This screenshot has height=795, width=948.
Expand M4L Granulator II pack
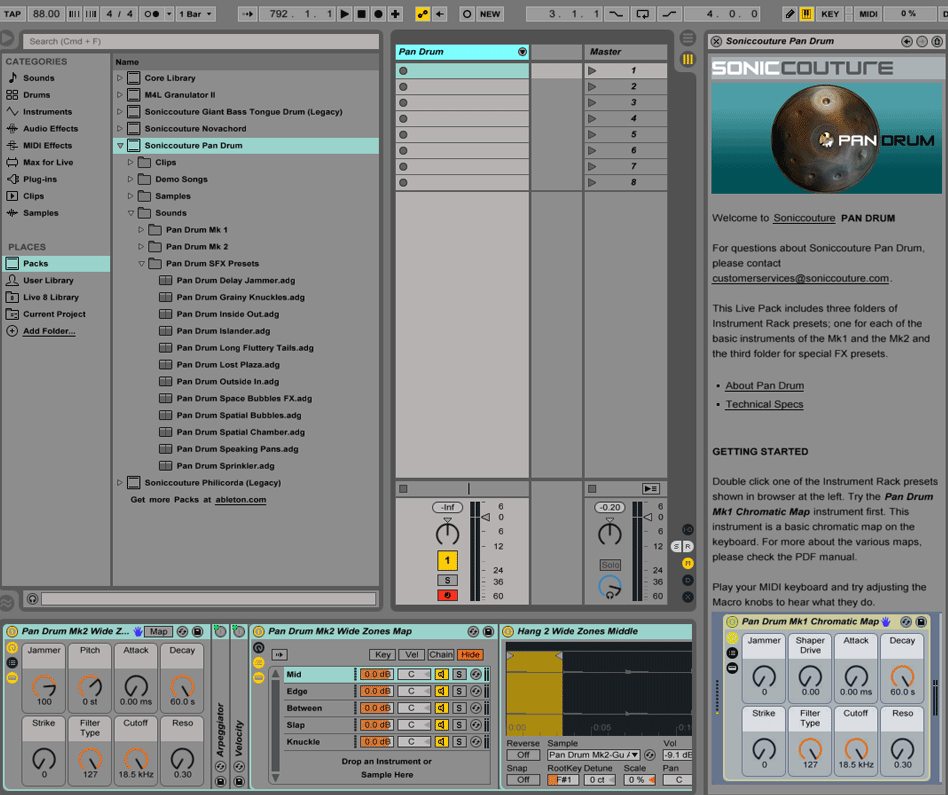[x=120, y=95]
